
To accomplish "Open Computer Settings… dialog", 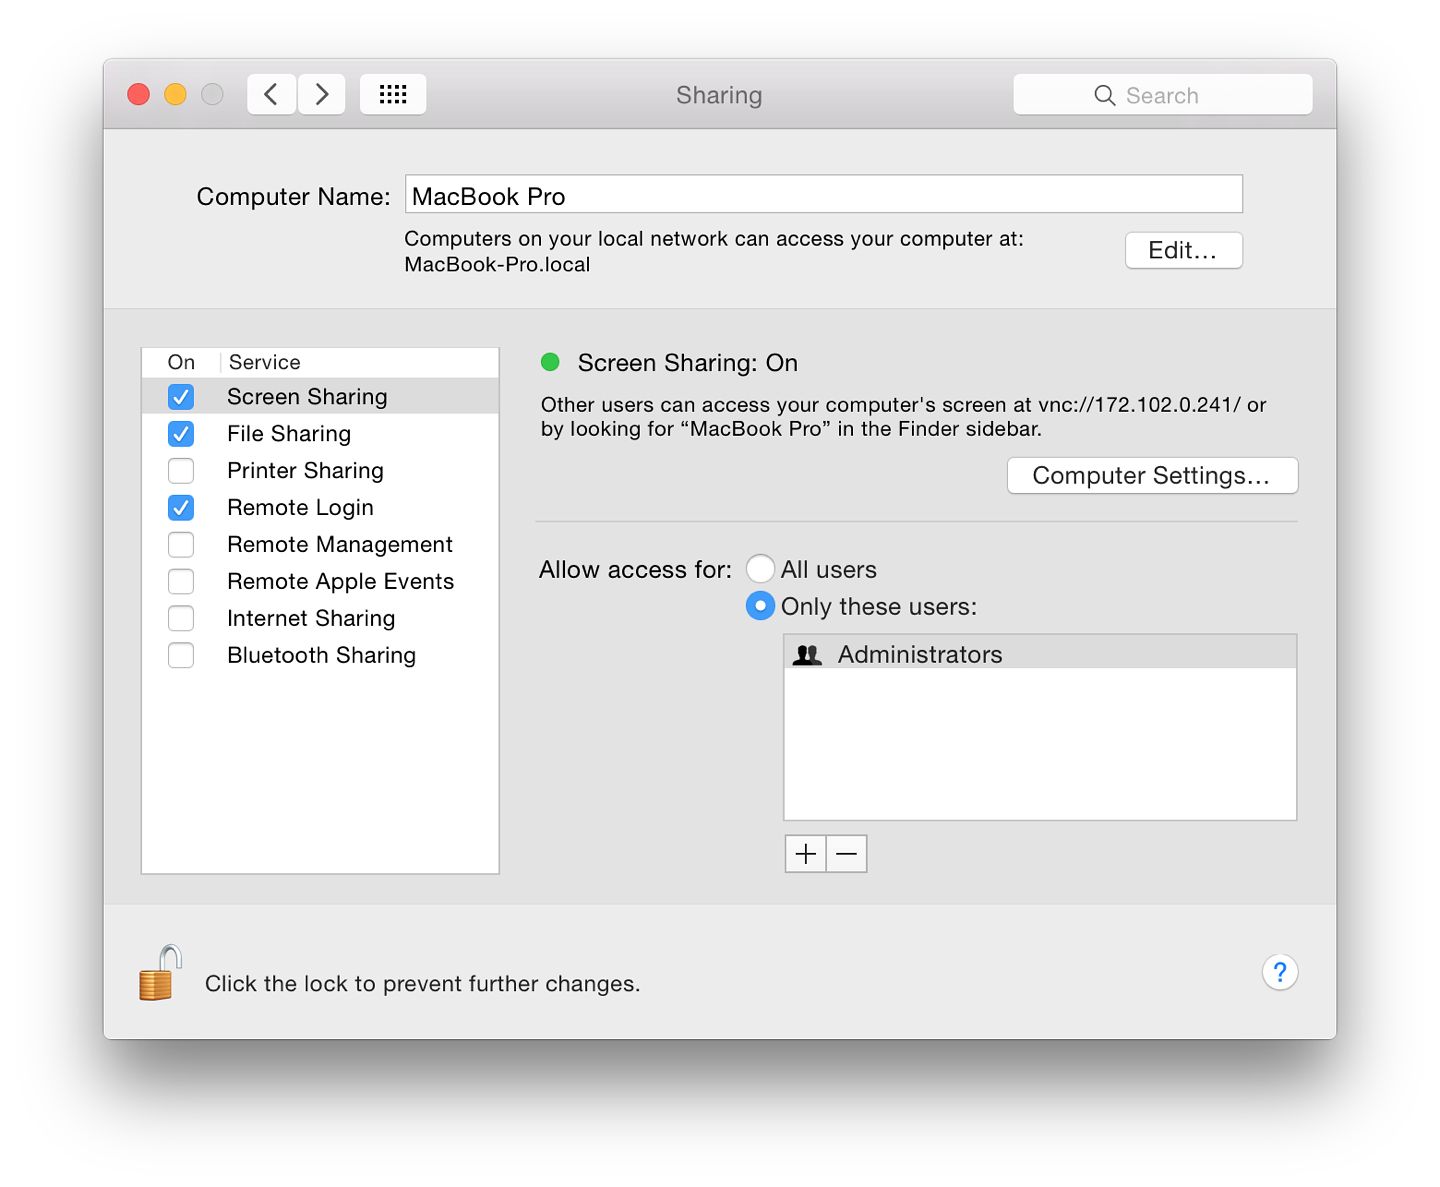I will point(1152,475).
